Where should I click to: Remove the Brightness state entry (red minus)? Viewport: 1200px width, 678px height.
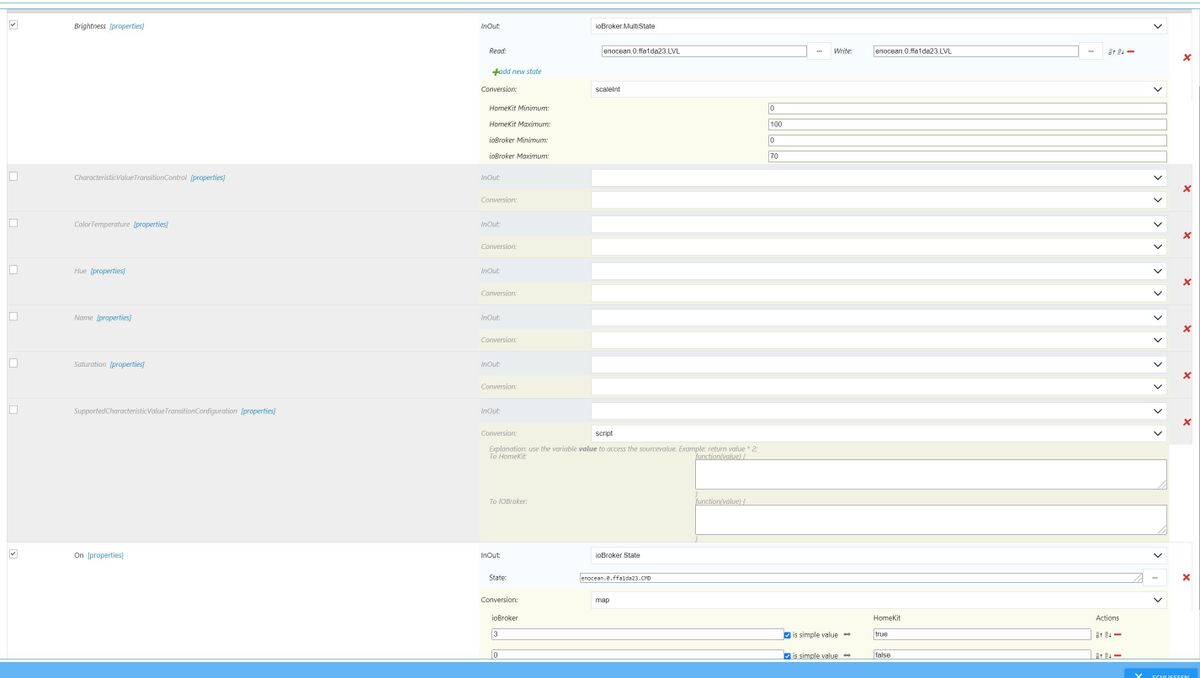(1130, 52)
